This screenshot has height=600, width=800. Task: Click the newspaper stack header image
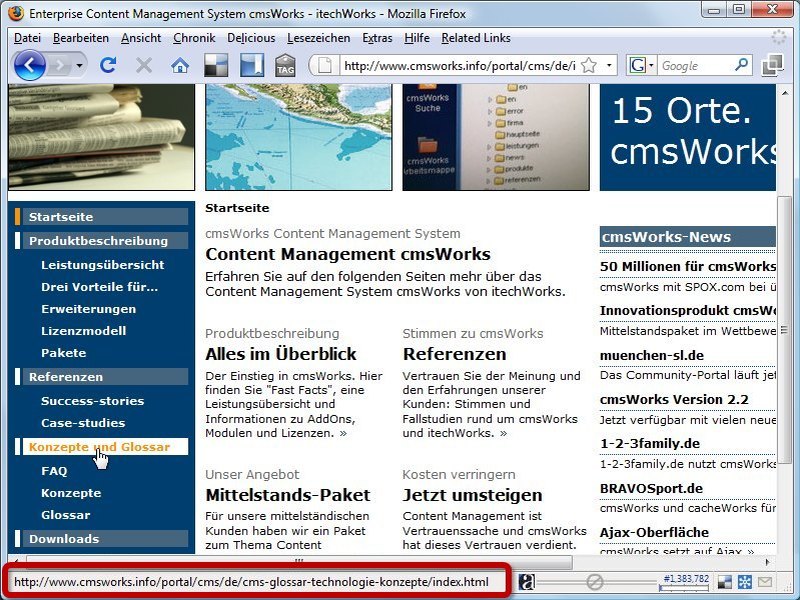point(101,137)
